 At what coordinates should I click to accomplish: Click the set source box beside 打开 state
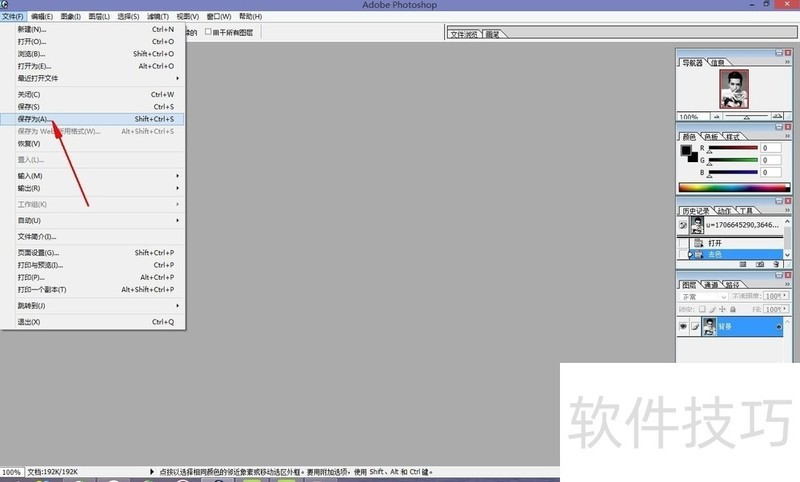click(x=683, y=243)
